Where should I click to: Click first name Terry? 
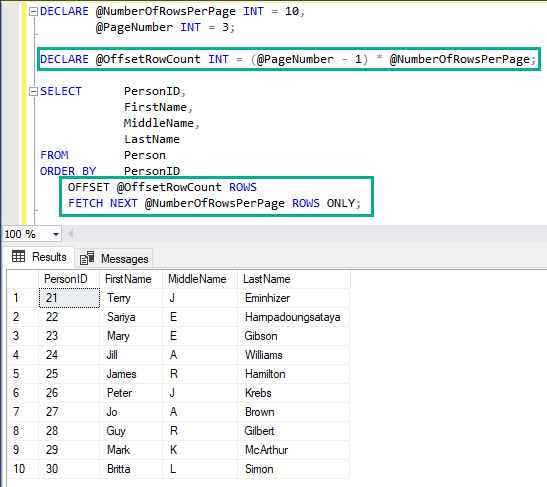point(119,298)
